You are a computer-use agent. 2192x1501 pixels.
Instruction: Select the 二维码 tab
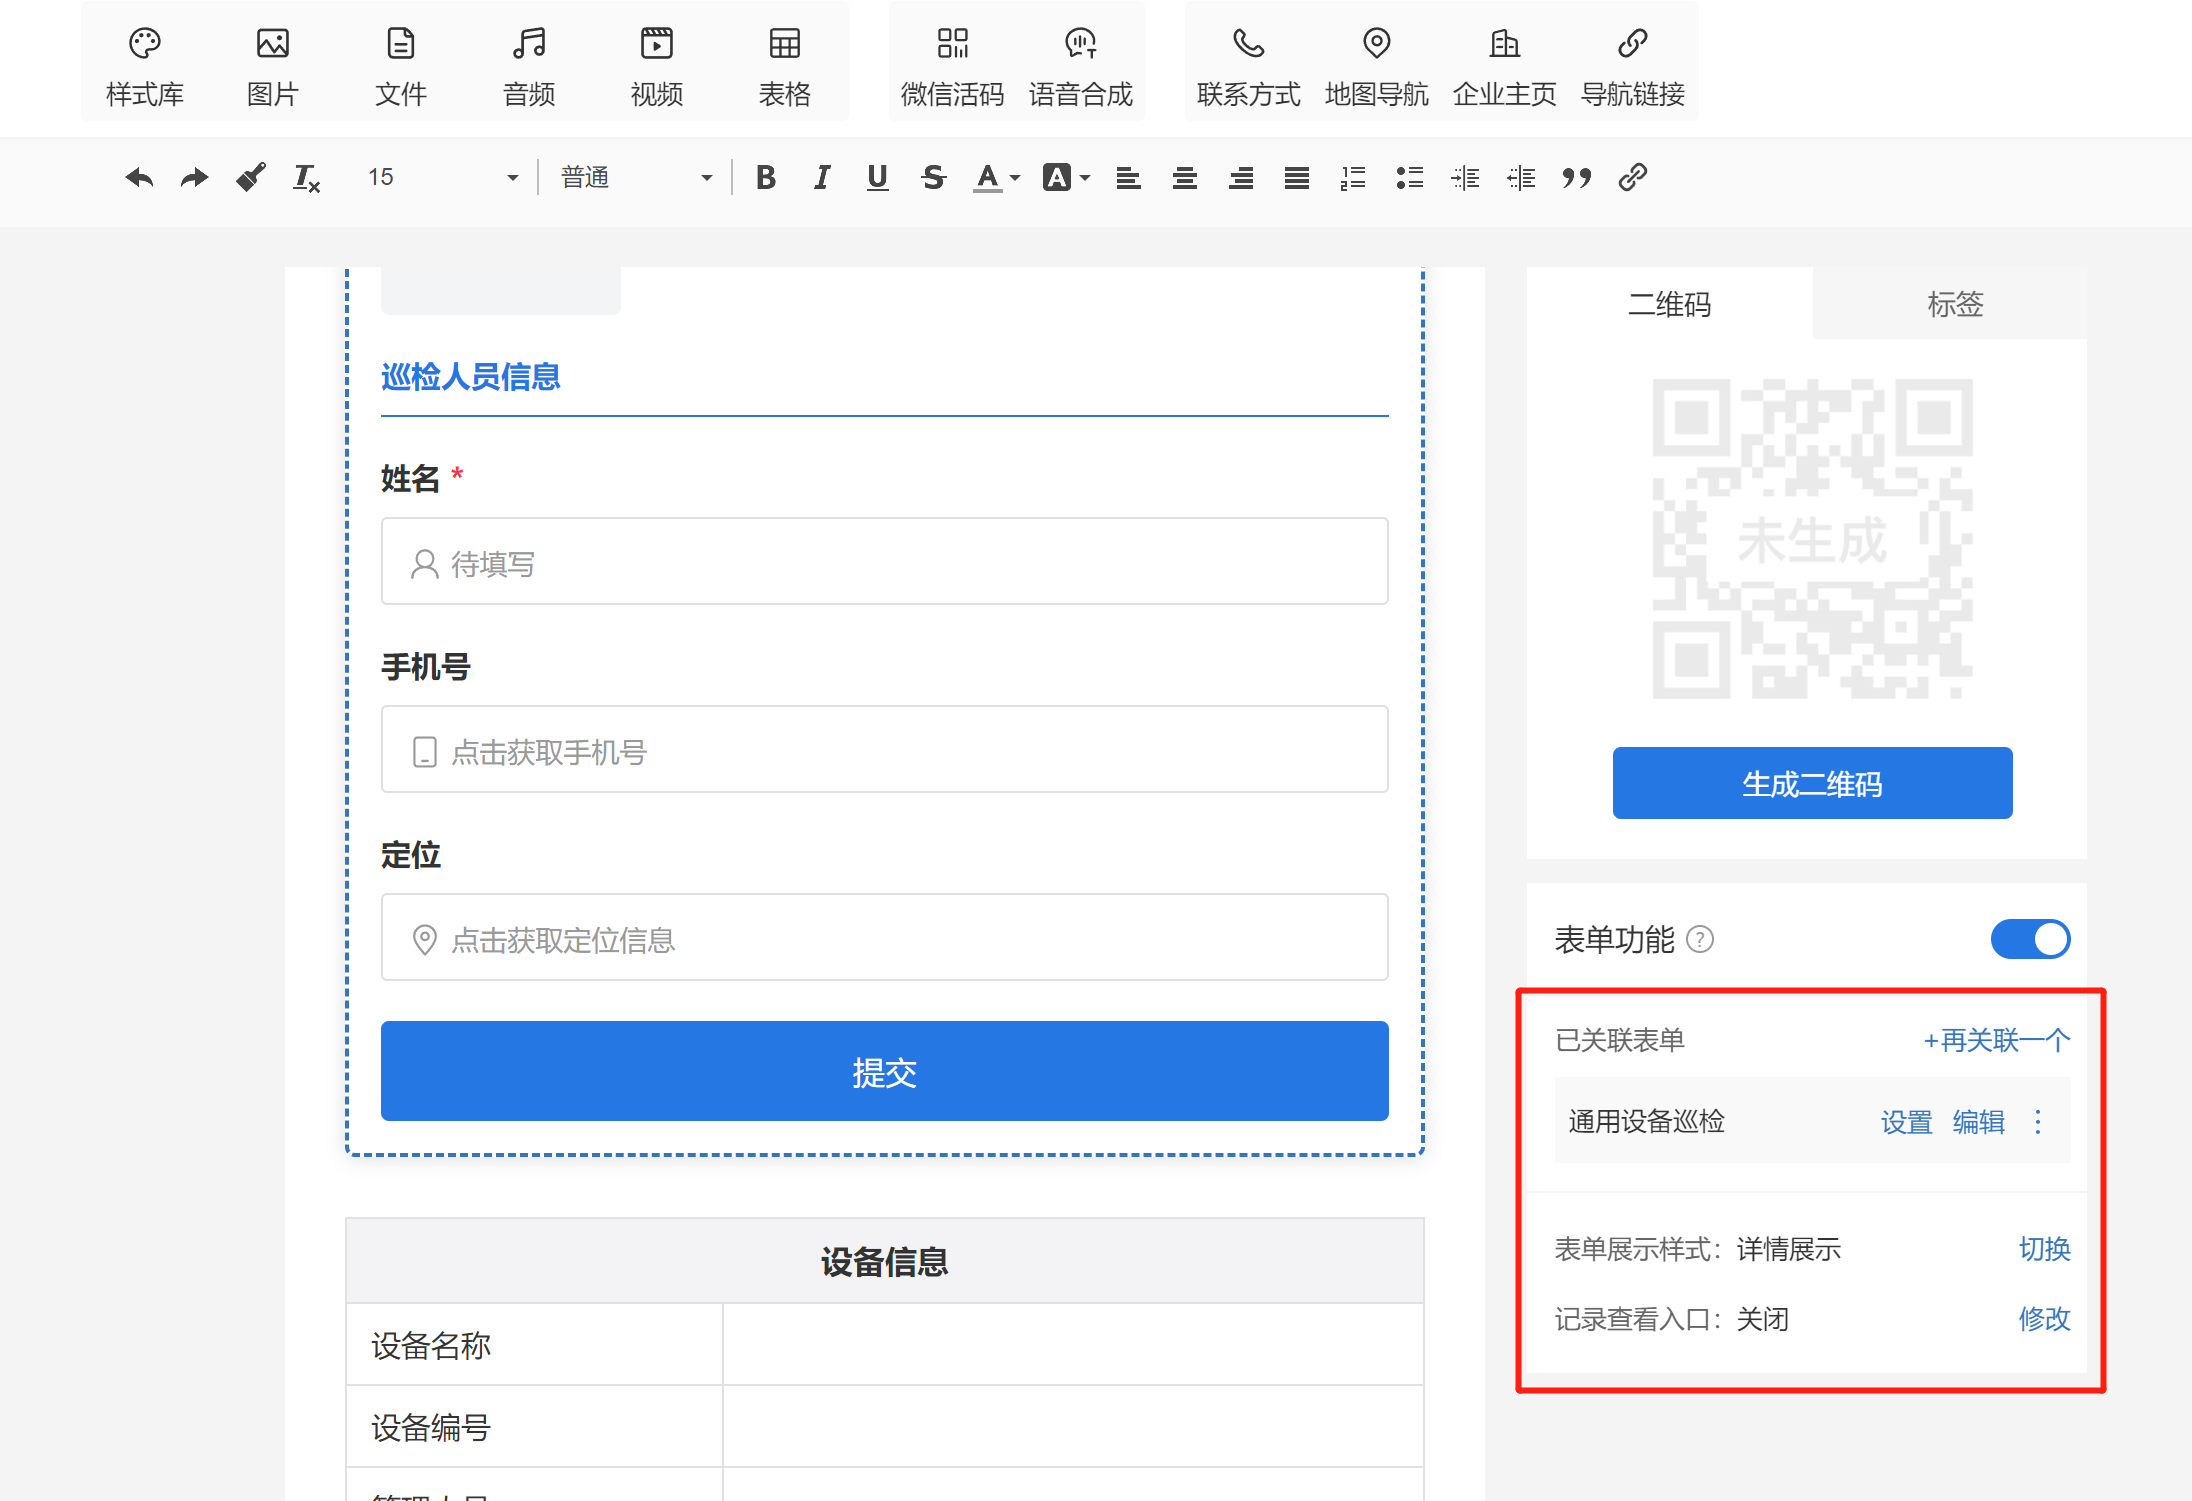[1669, 304]
